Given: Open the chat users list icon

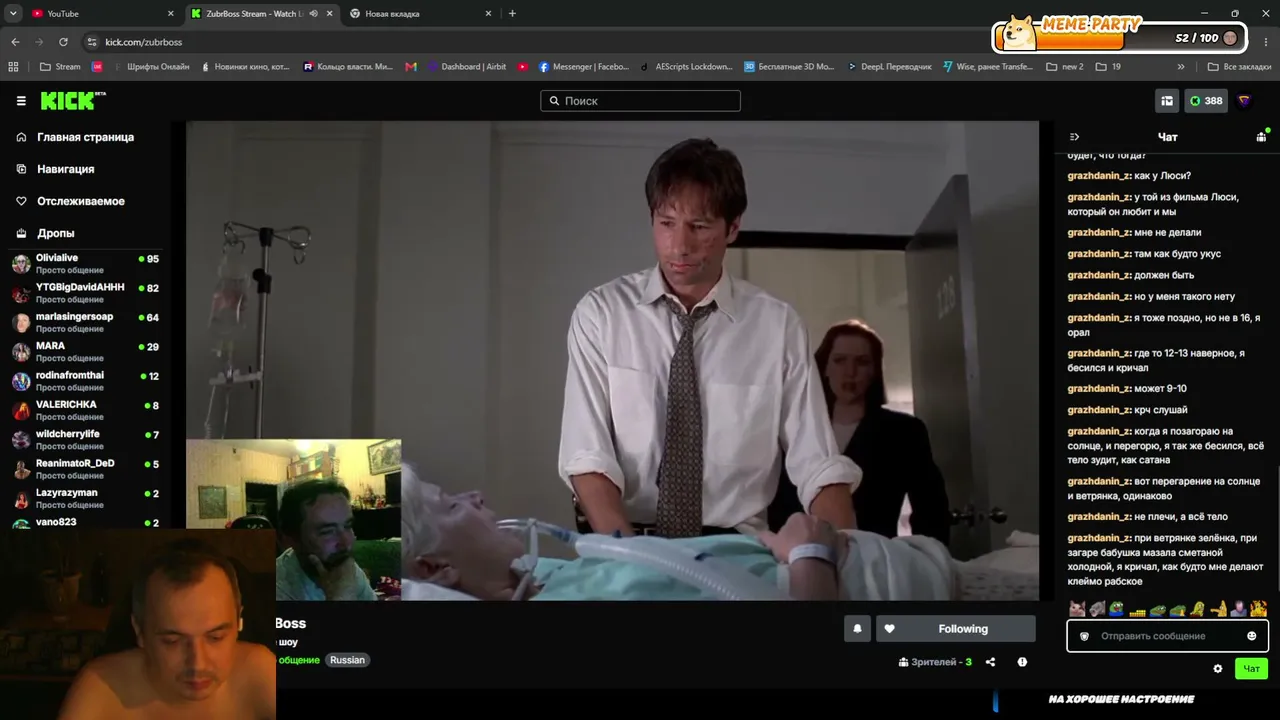Looking at the screenshot, I should pos(1261,137).
